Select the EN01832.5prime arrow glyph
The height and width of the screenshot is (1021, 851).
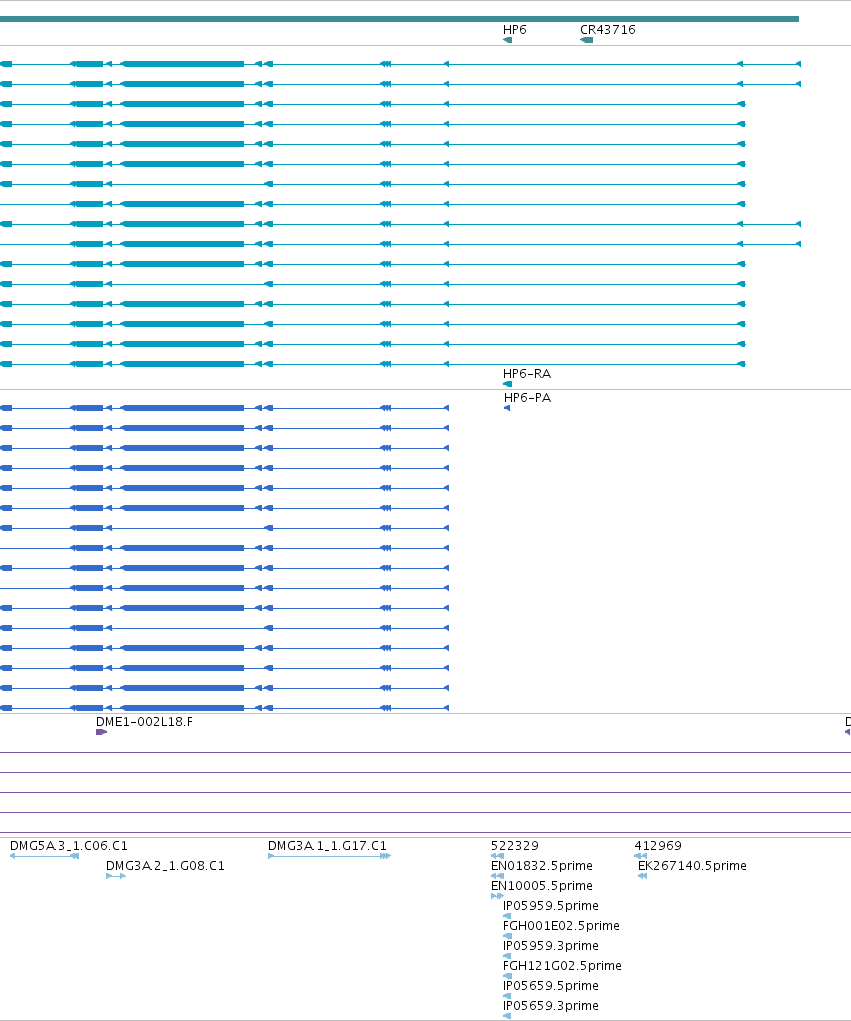(x=497, y=876)
